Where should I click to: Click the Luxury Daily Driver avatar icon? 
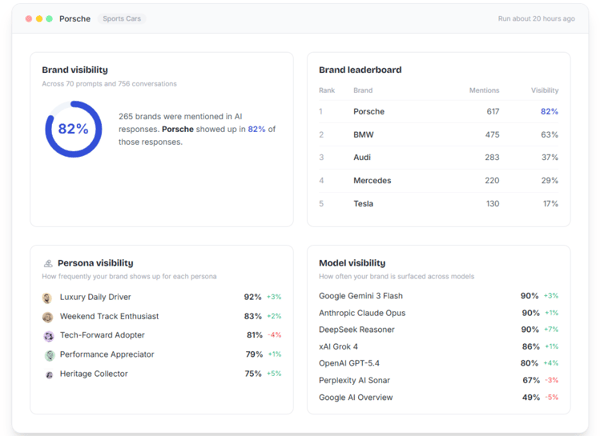click(47, 297)
